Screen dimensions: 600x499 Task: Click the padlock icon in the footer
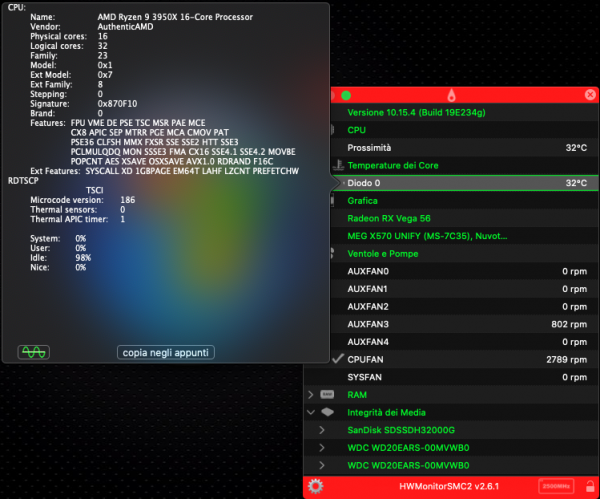[x=590, y=486]
